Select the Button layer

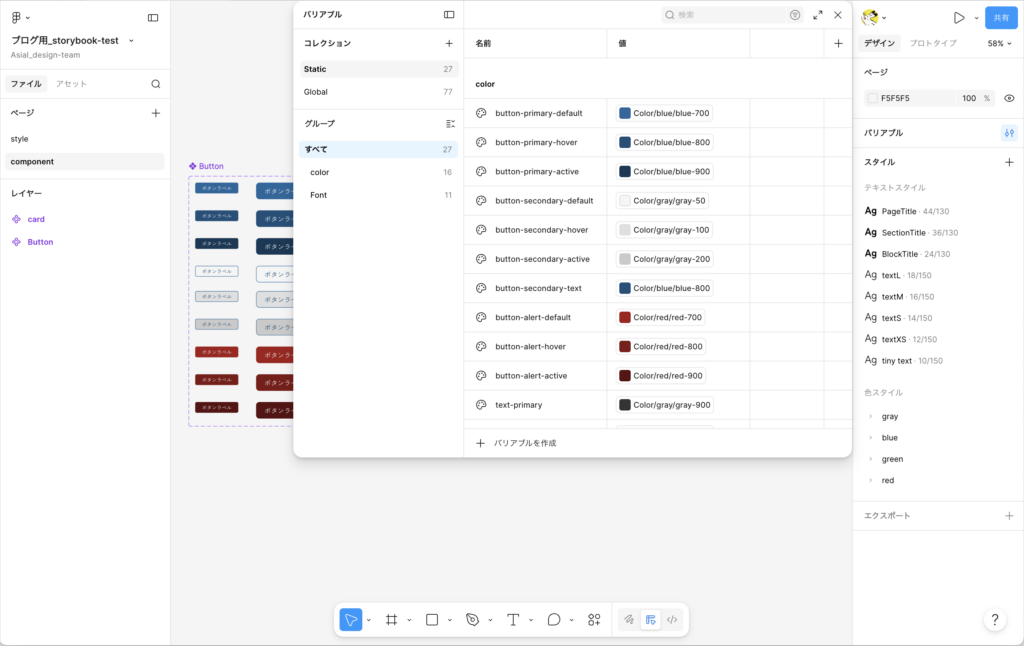click(x=40, y=242)
